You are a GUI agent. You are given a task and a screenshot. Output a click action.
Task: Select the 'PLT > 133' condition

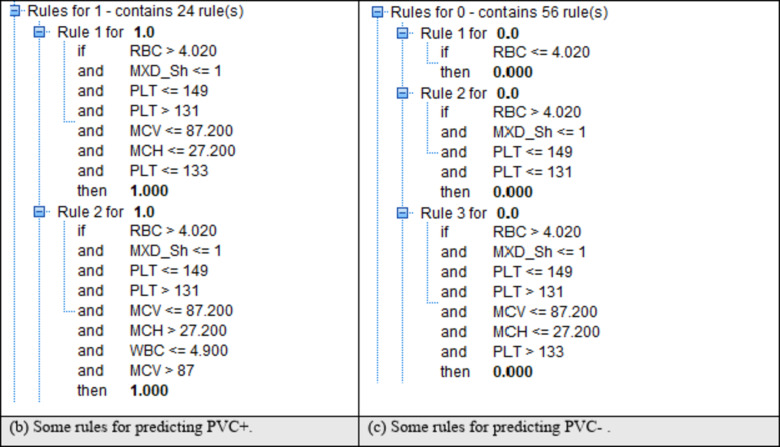pyautogui.click(x=528, y=352)
